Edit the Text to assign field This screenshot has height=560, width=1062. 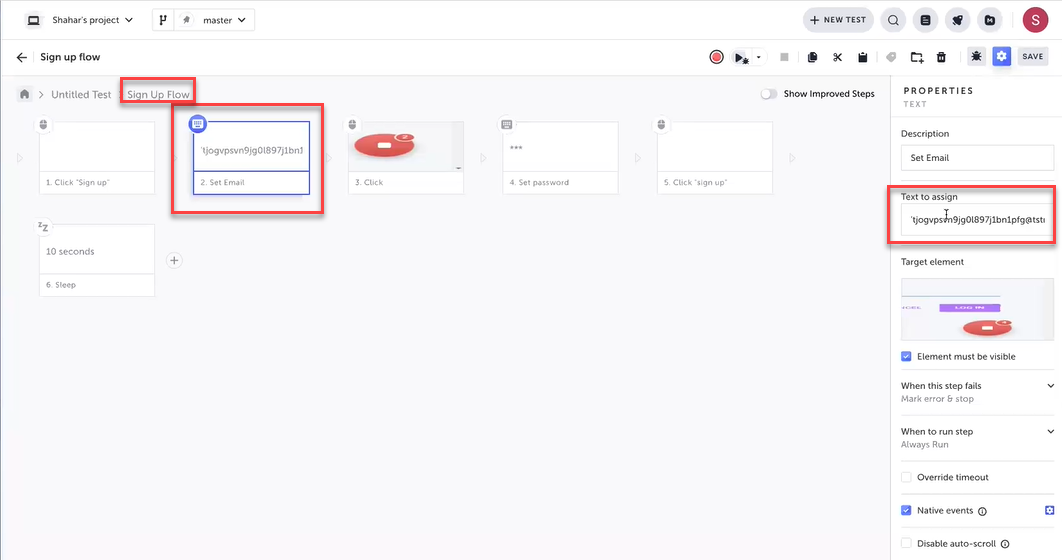click(x=977, y=219)
